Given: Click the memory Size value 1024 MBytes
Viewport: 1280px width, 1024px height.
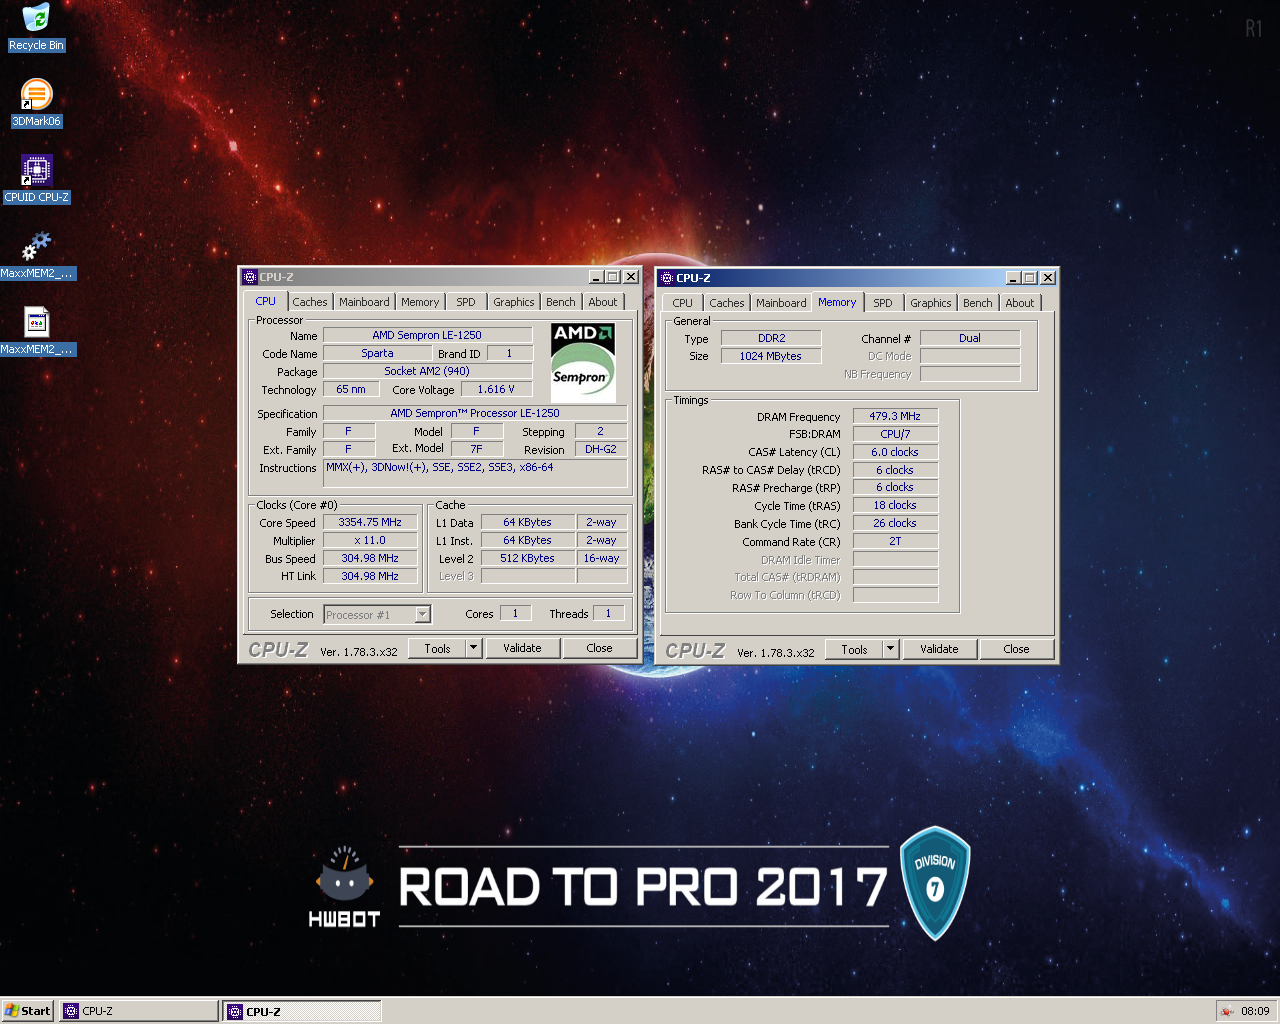Looking at the screenshot, I should (x=771, y=356).
